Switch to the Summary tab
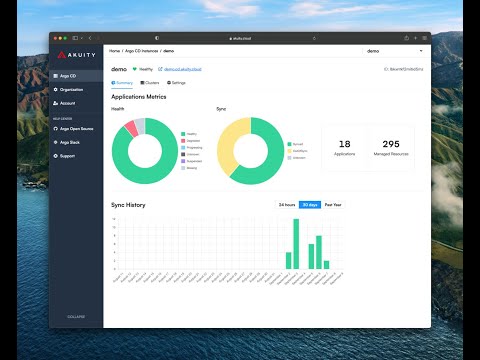The image size is (480, 360). coord(122,83)
